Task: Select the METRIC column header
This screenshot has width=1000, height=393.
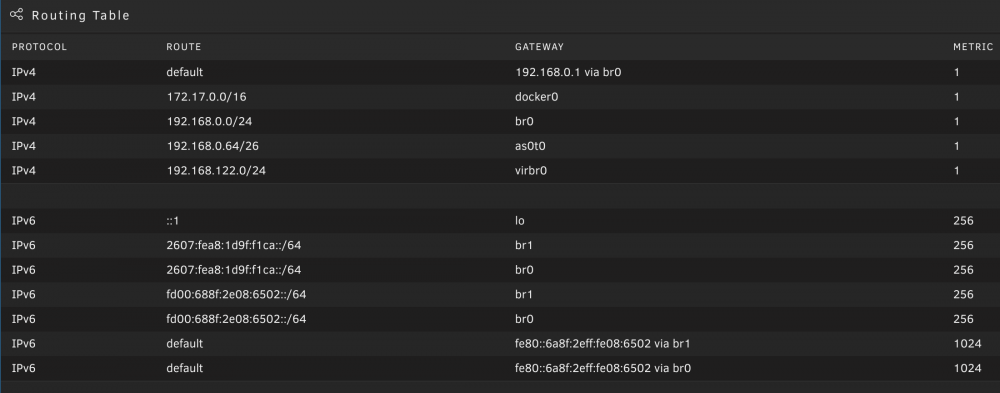Action: click(973, 47)
